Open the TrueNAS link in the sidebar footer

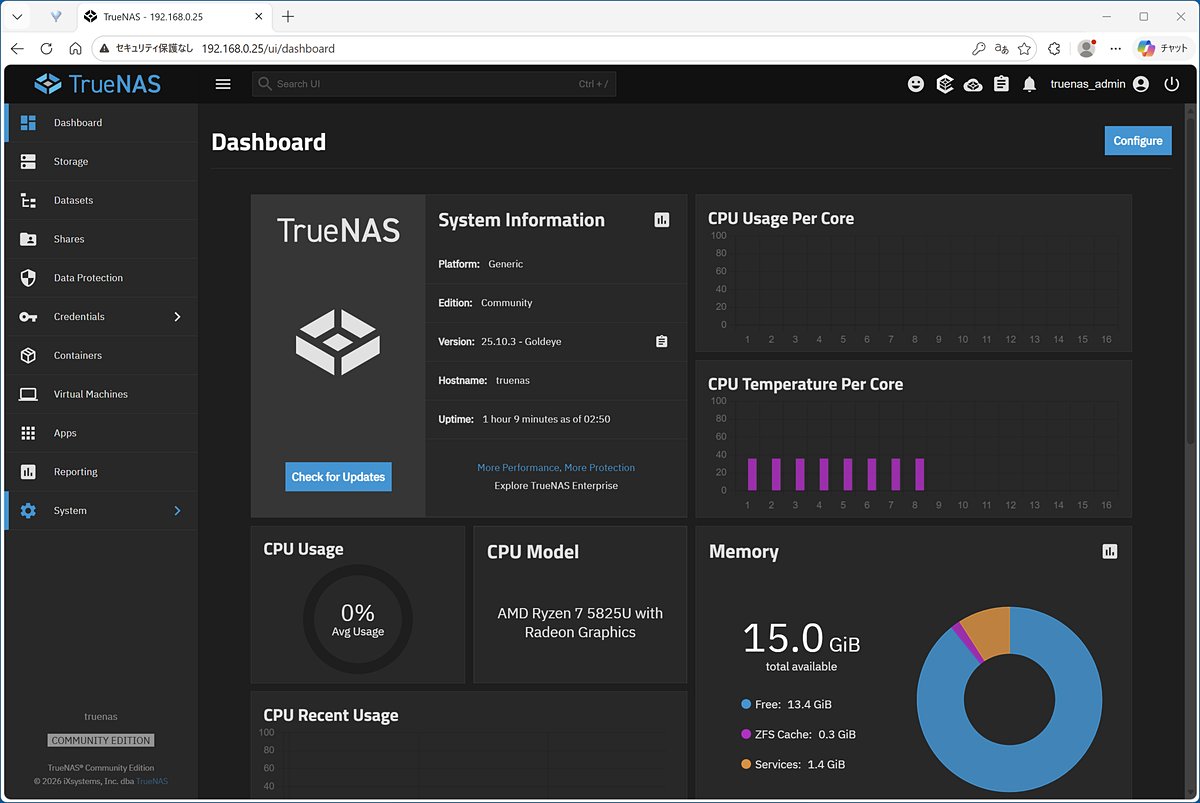[x=152, y=781]
